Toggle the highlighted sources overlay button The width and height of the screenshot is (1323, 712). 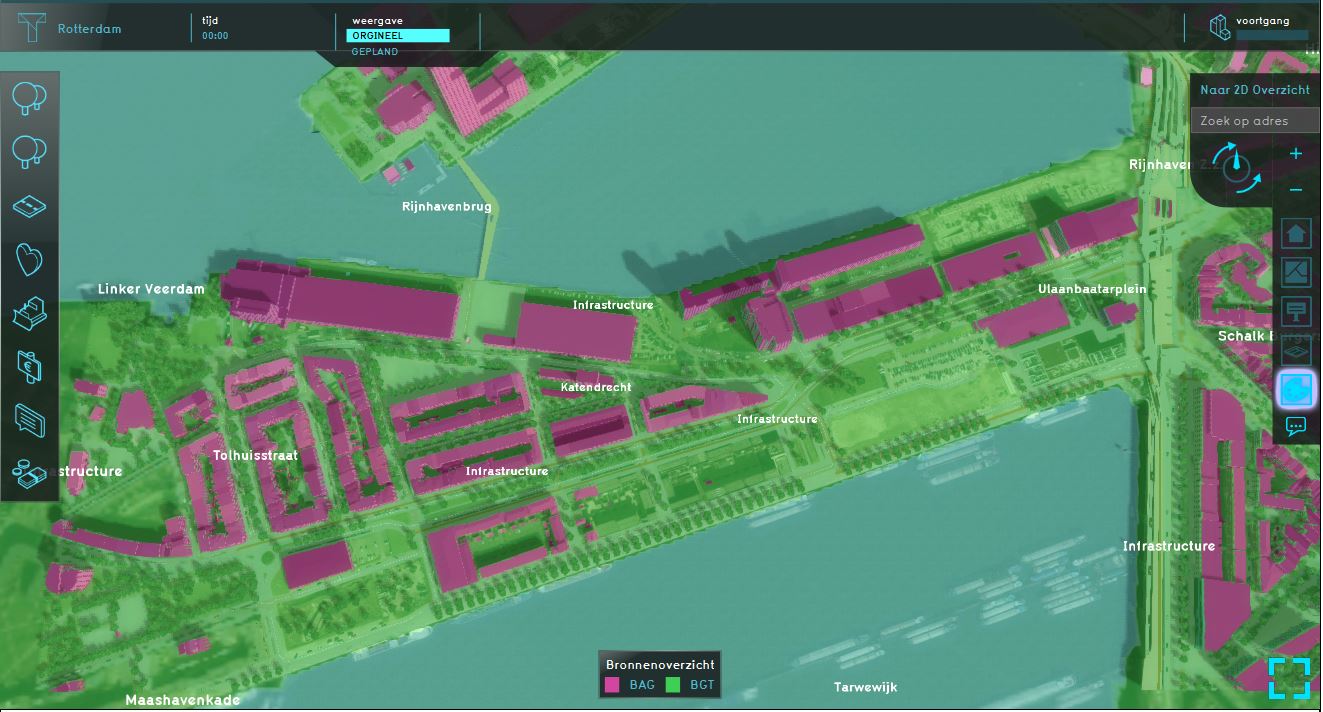[1297, 388]
